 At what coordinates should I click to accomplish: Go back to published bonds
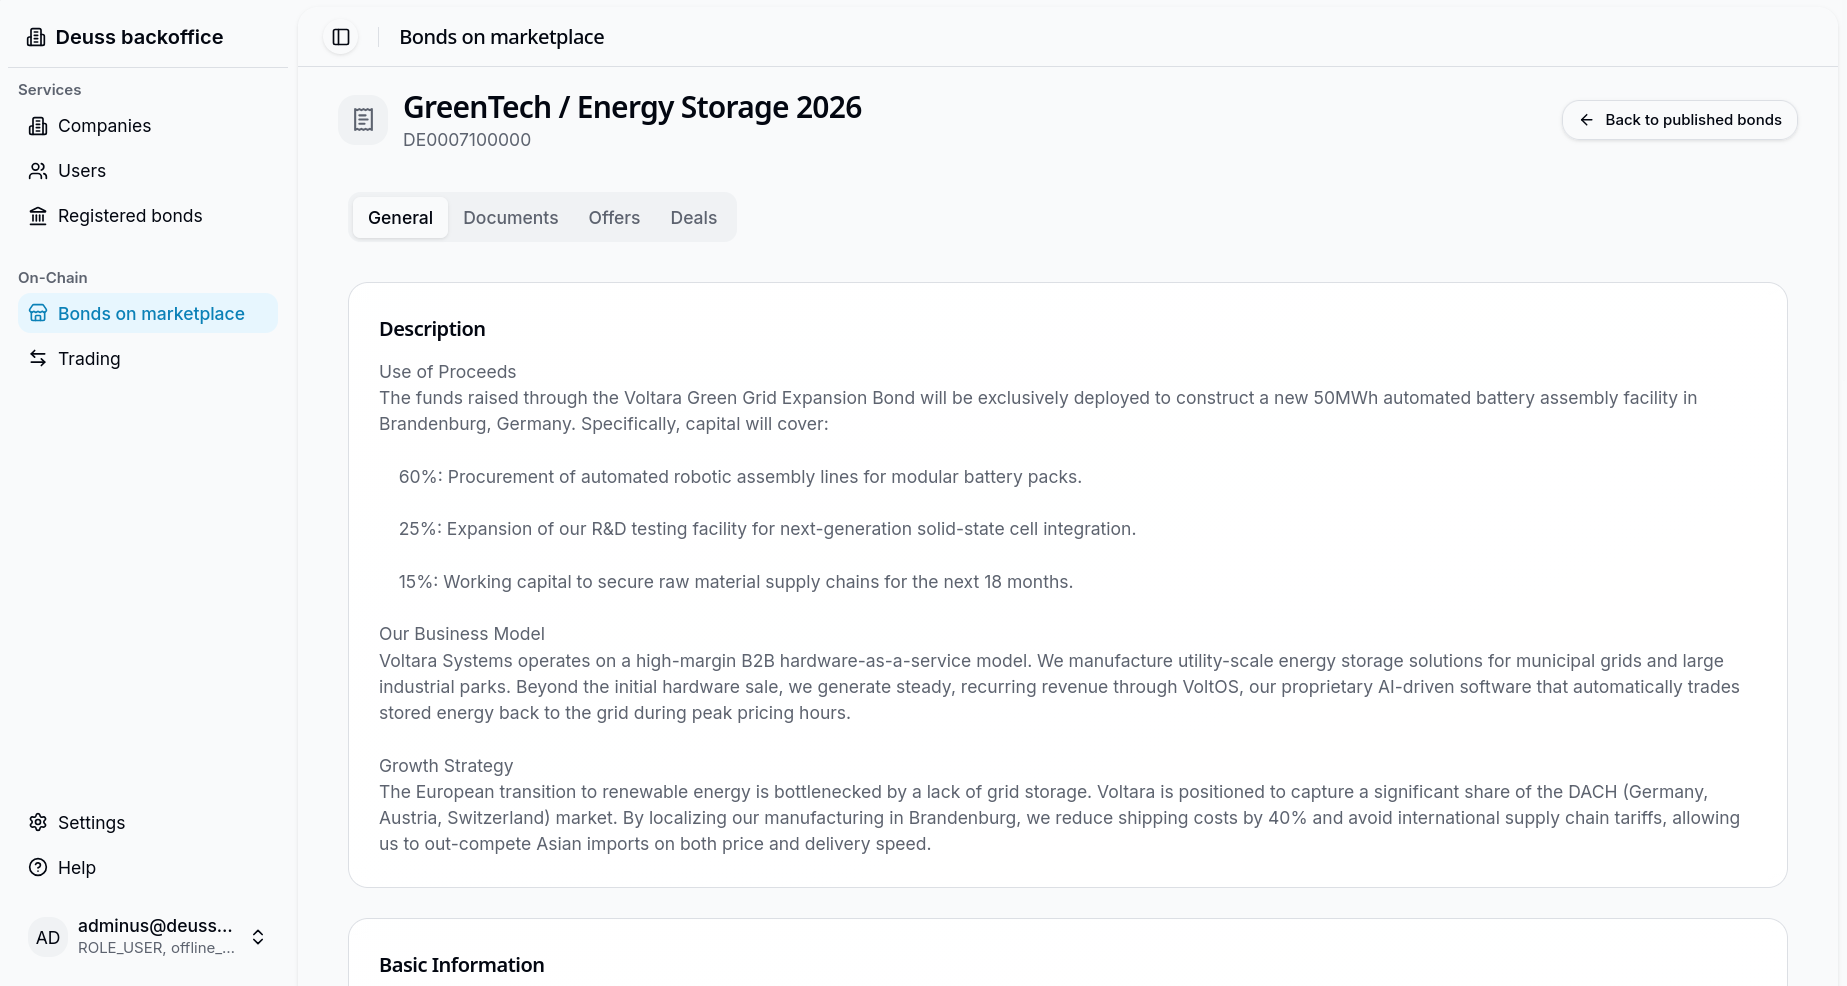pos(1680,120)
